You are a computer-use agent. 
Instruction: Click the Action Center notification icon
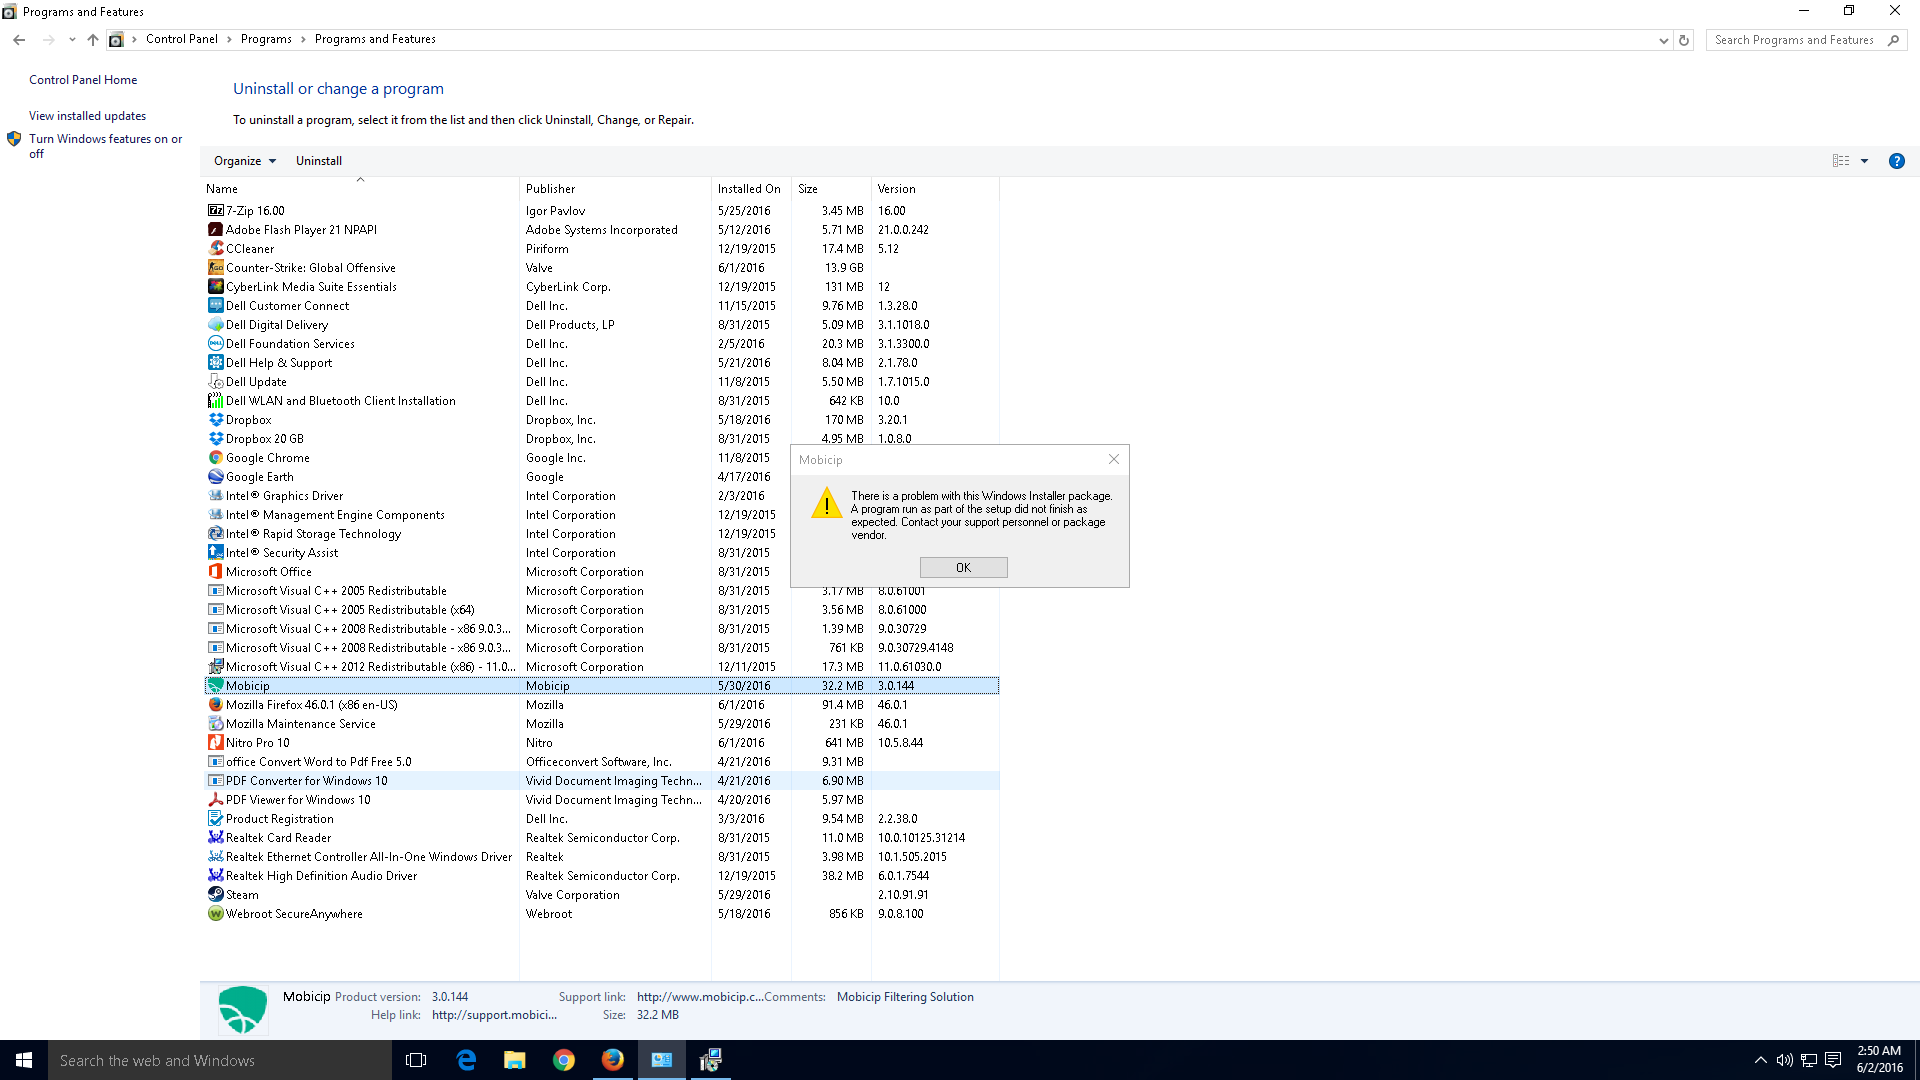coord(1833,1060)
